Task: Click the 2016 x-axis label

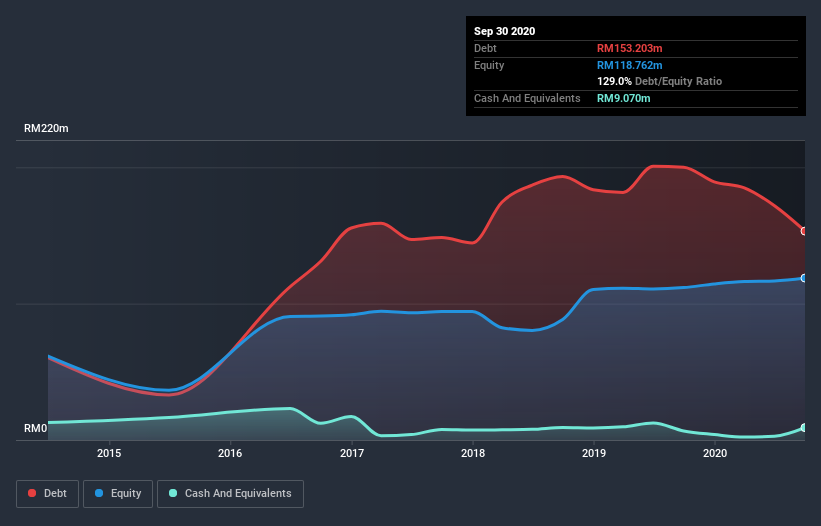Action: tap(230, 453)
